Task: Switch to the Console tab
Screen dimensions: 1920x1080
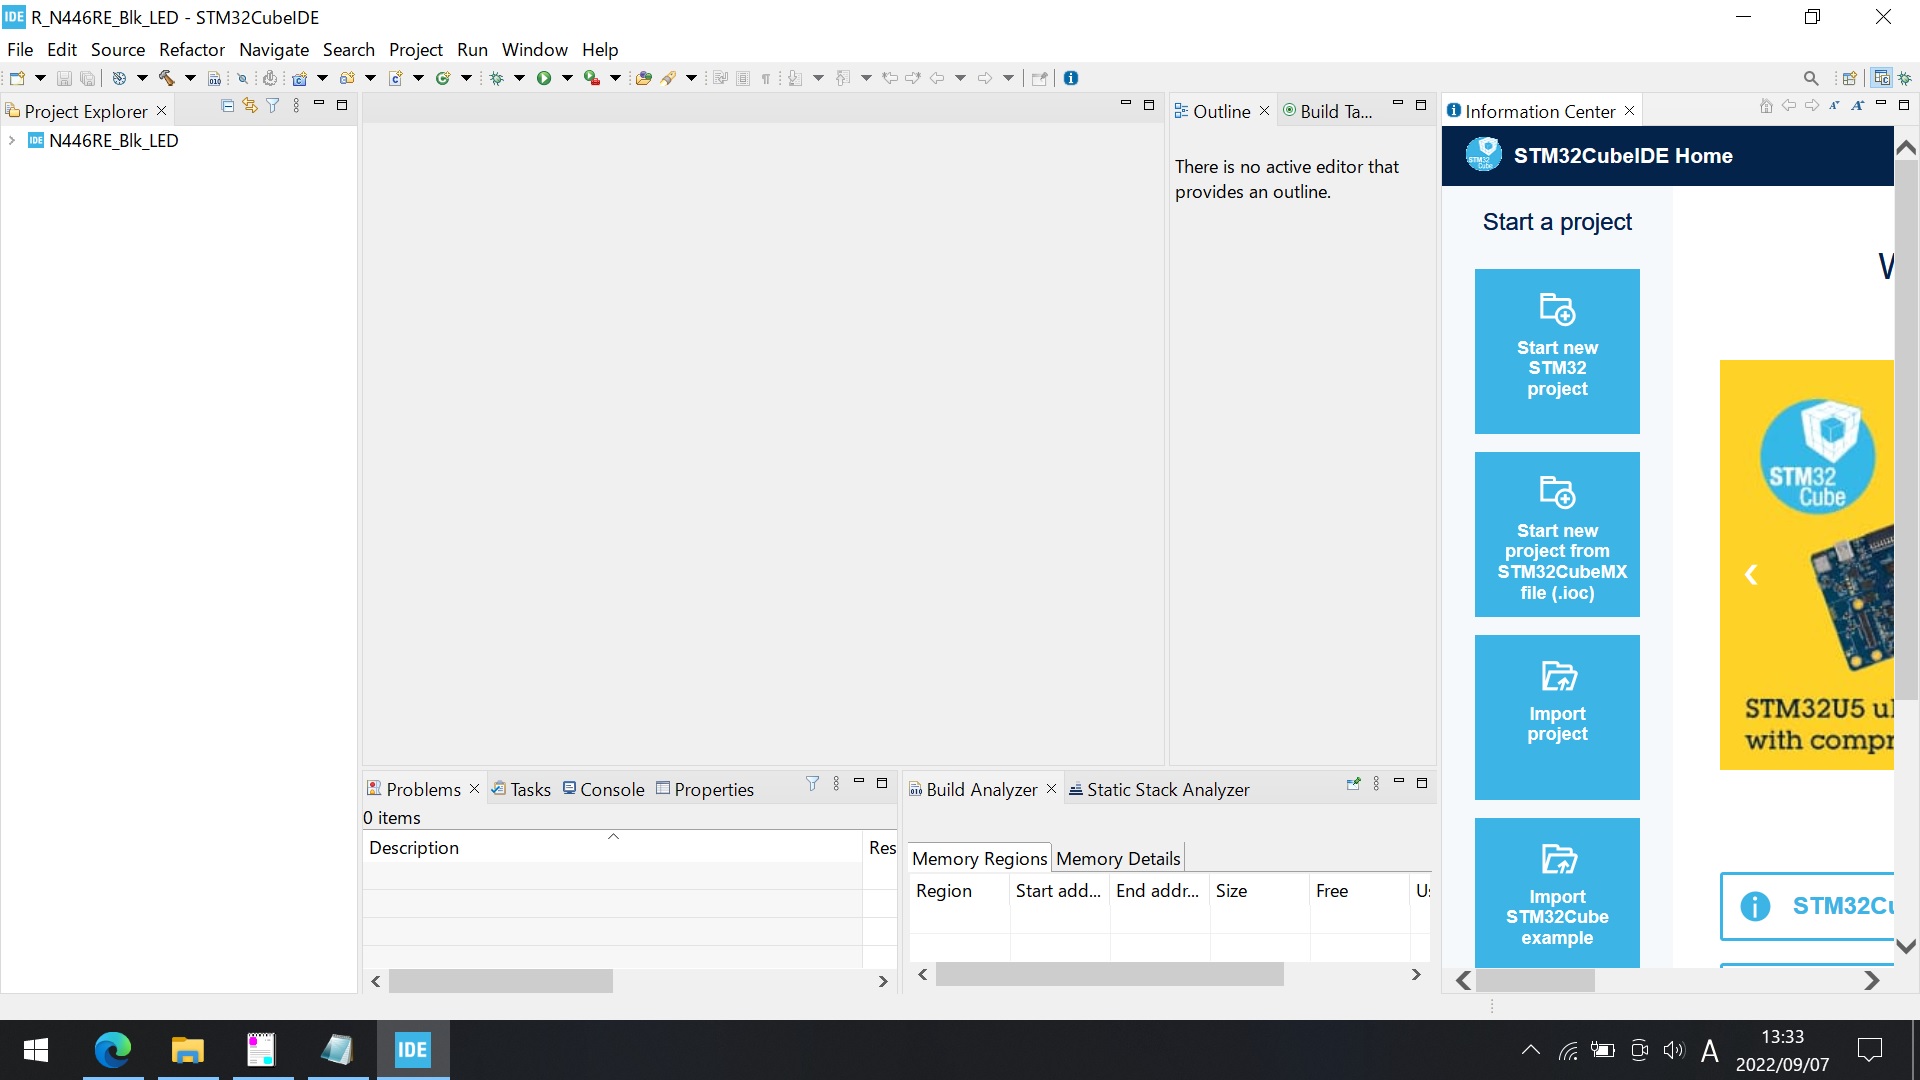Action: tap(612, 789)
